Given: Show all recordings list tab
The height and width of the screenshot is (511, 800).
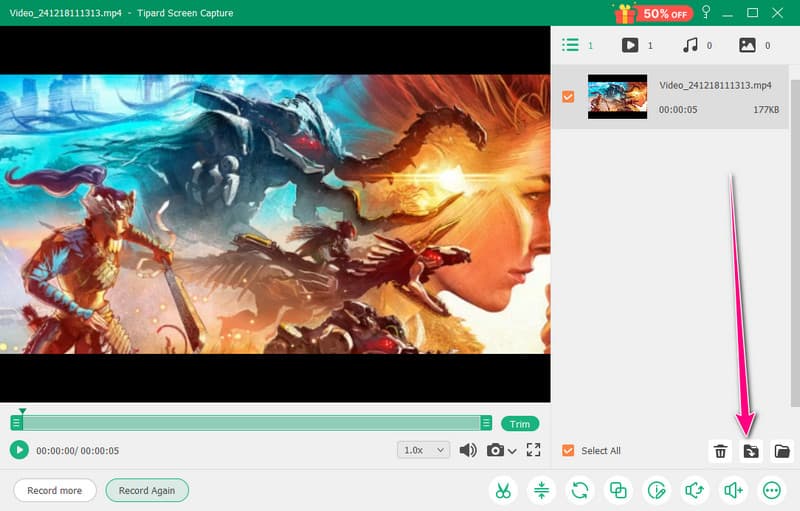Looking at the screenshot, I should (578, 45).
